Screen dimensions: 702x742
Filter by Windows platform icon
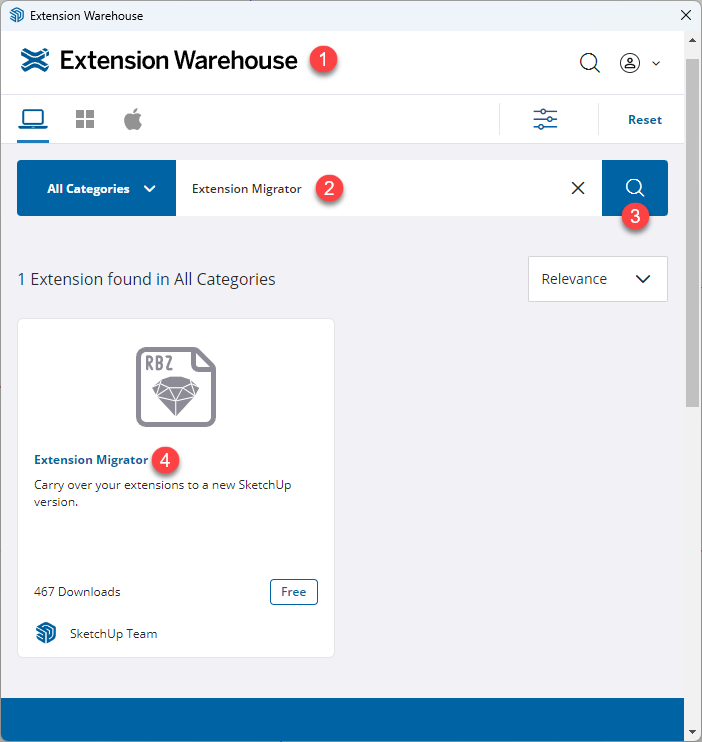coord(85,119)
